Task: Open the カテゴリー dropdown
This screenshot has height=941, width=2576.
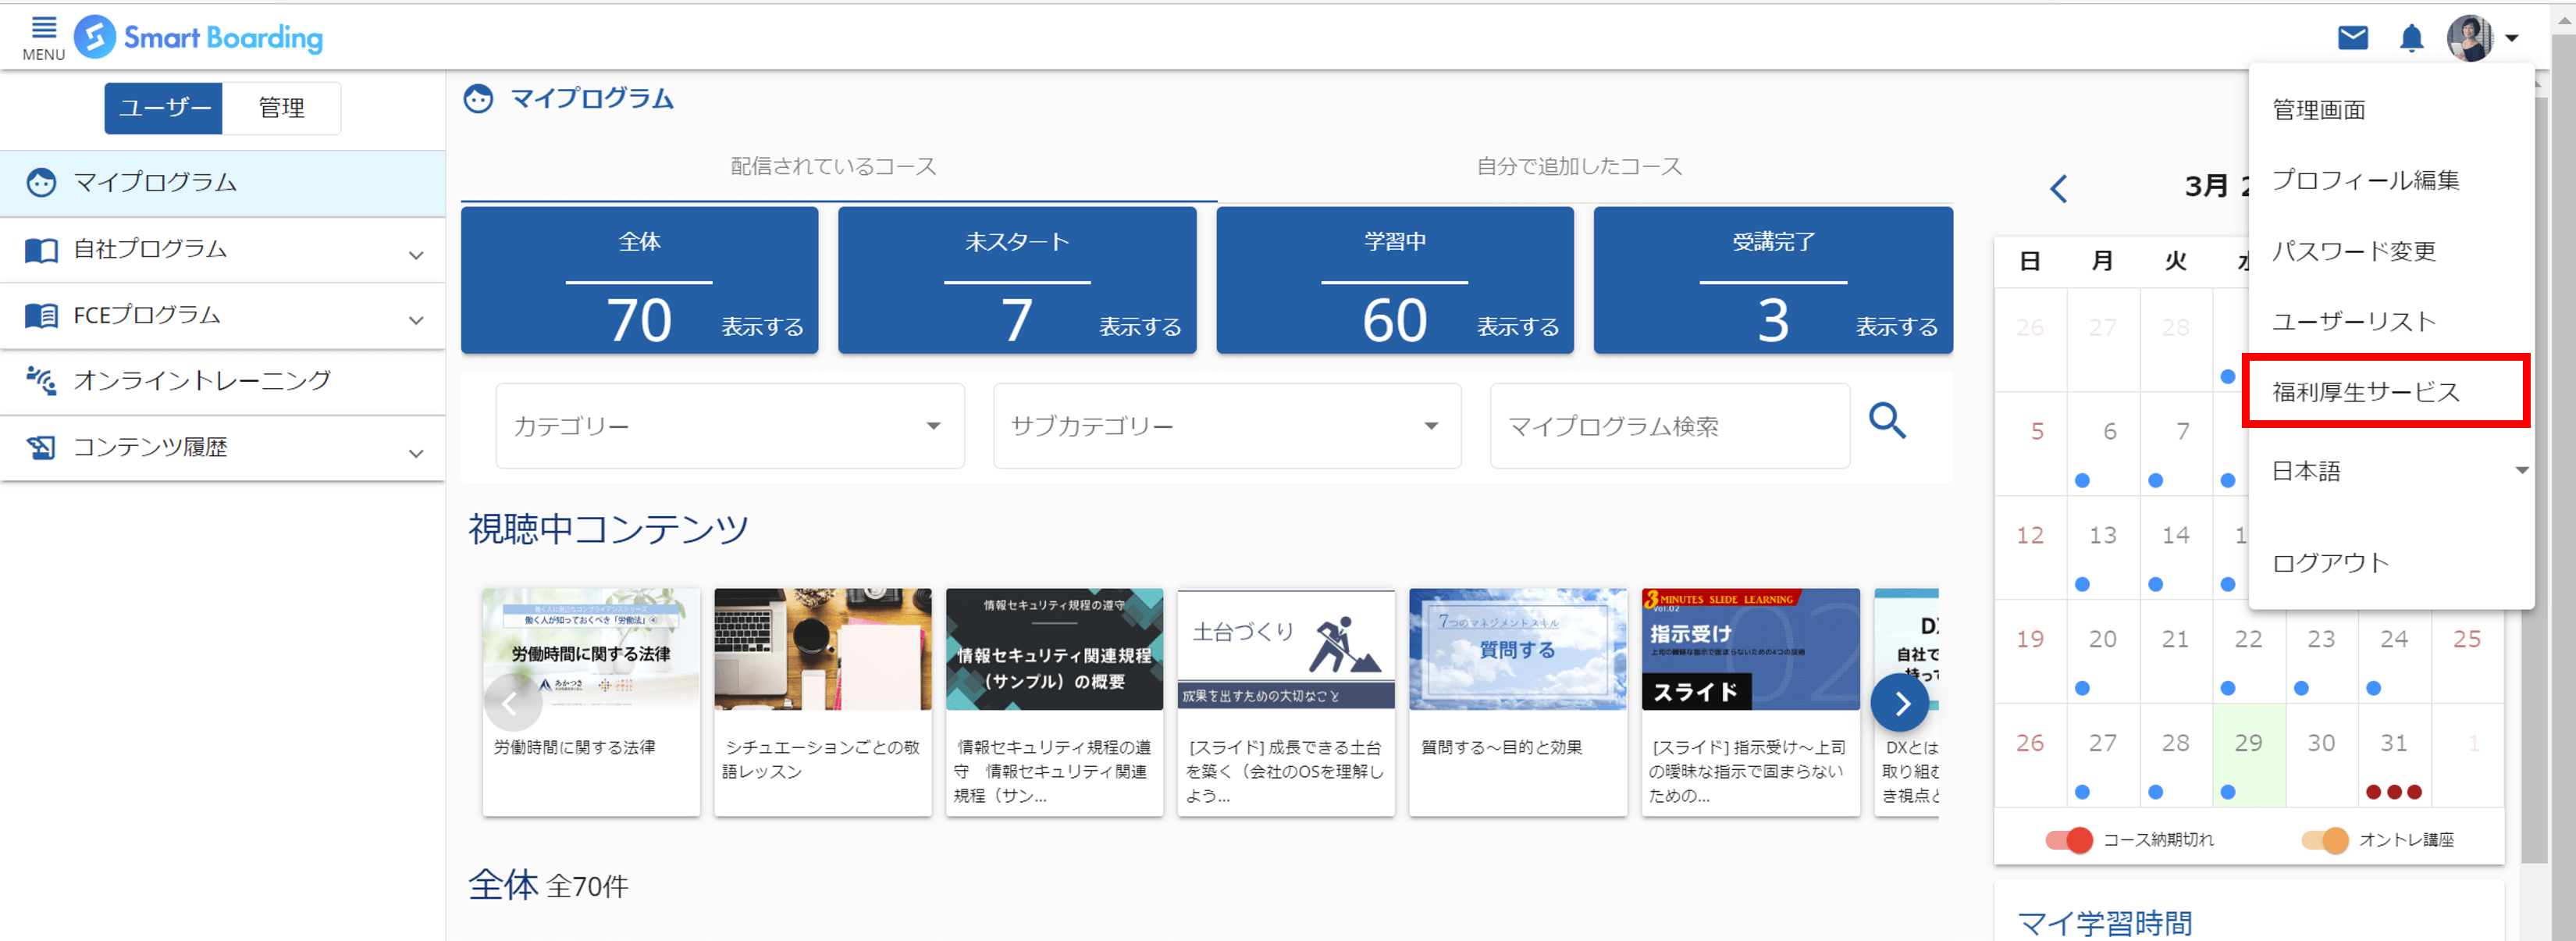Action: 729,426
